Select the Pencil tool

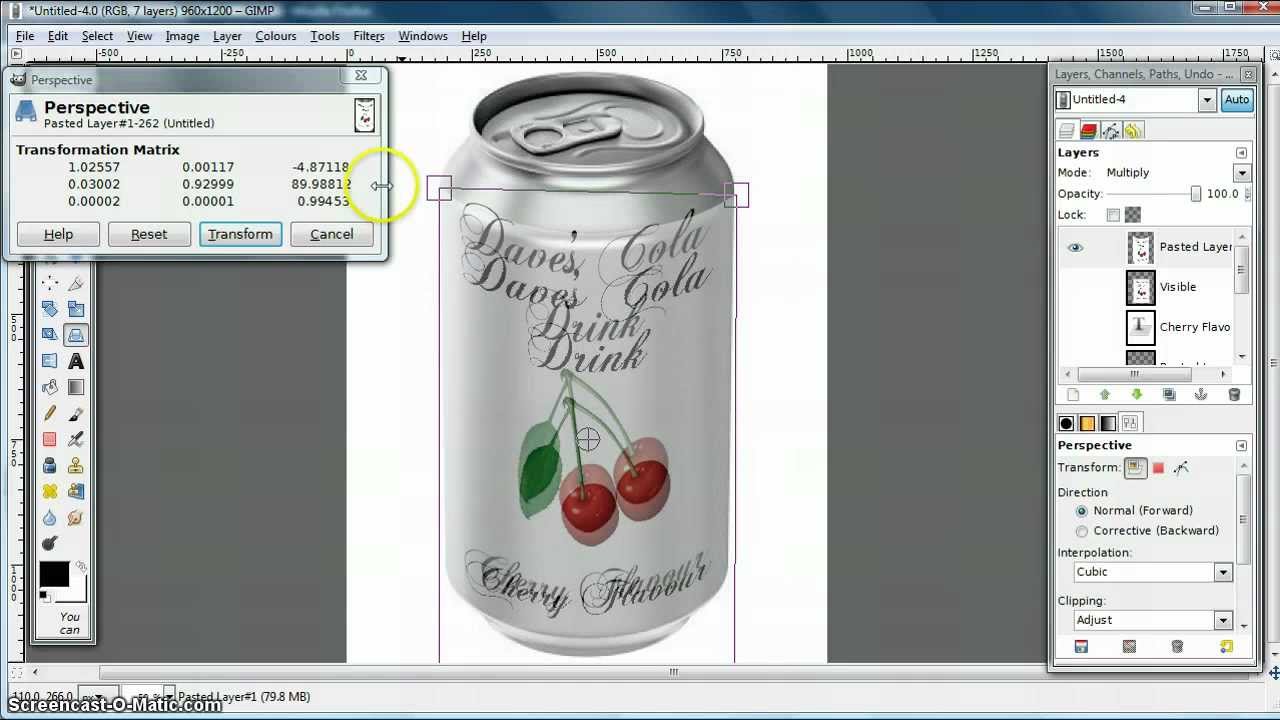tap(49, 413)
